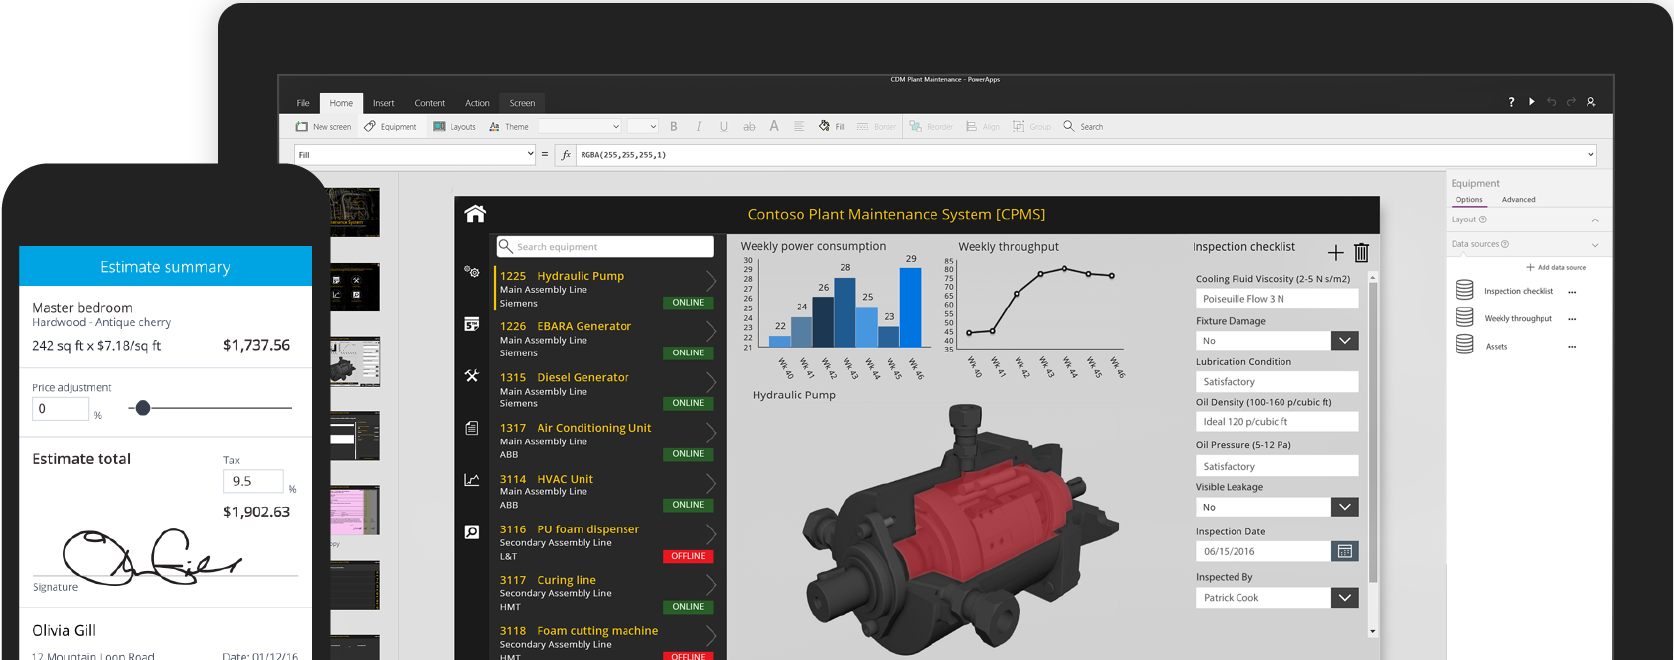The width and height of the screenshot is (1674, 660).
Task: Preview the app with the play icon
Action: (x=1531, y=102)
